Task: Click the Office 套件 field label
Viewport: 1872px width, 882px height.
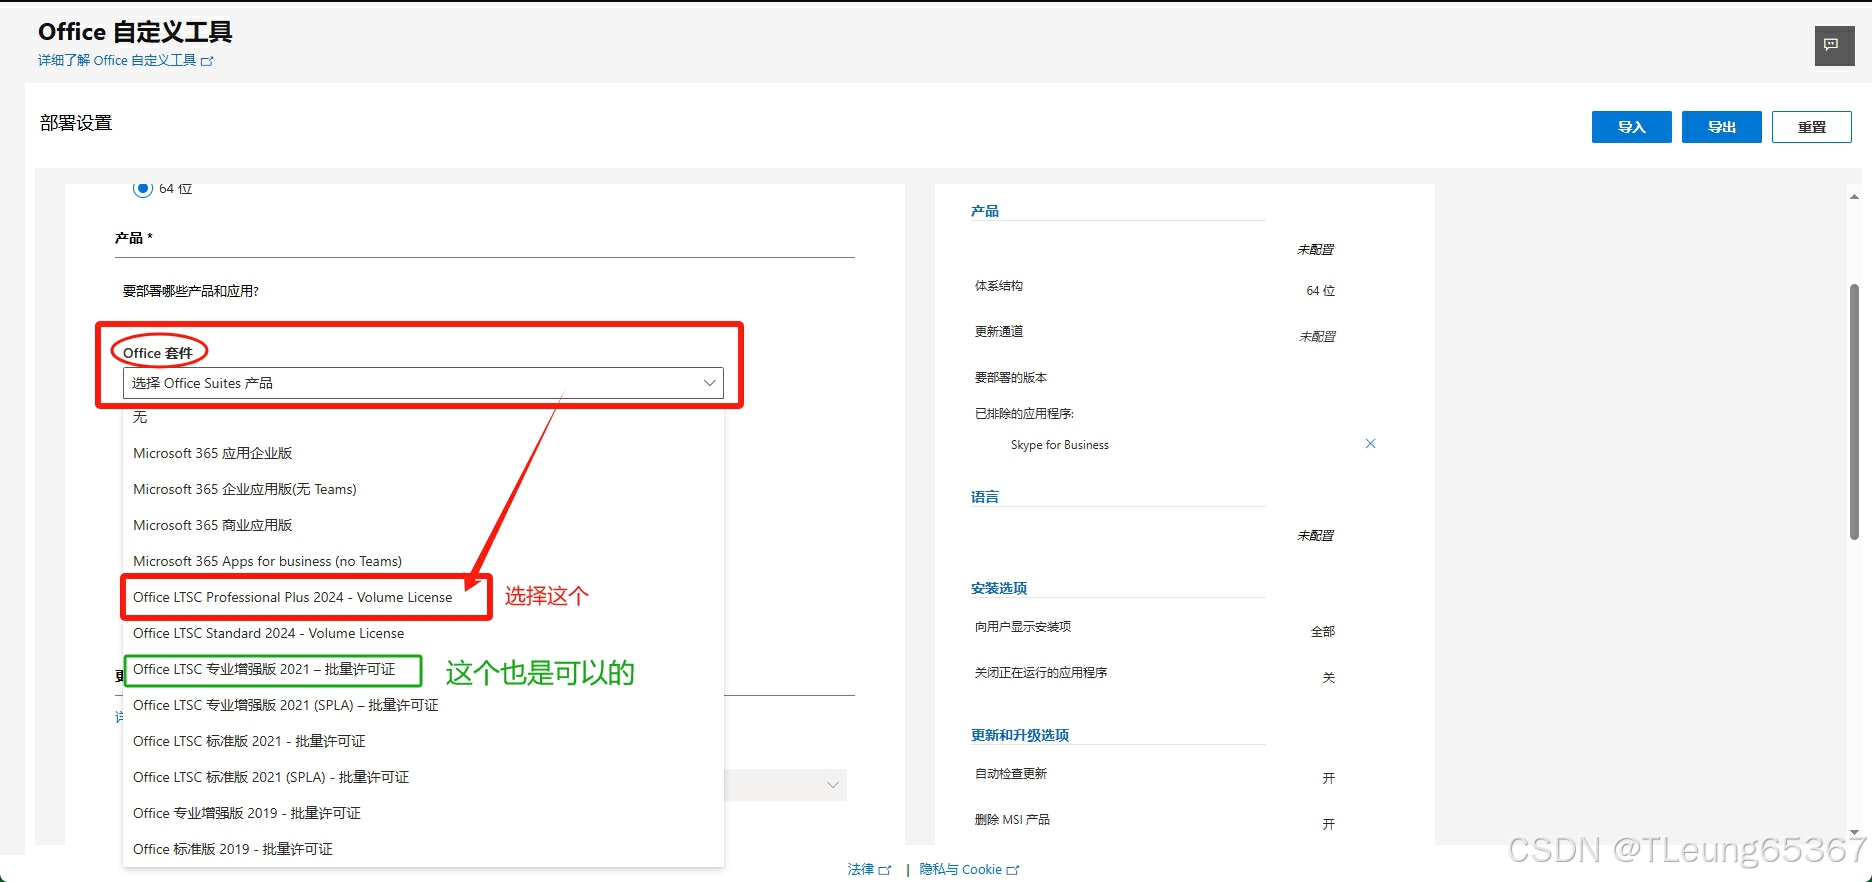Action: tap(158, 353)
